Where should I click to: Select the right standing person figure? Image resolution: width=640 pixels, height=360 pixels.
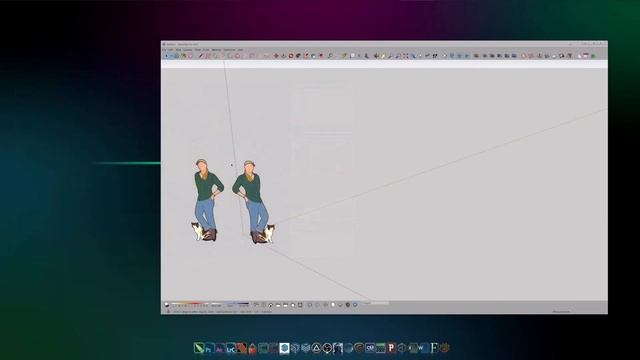(253, 202)
